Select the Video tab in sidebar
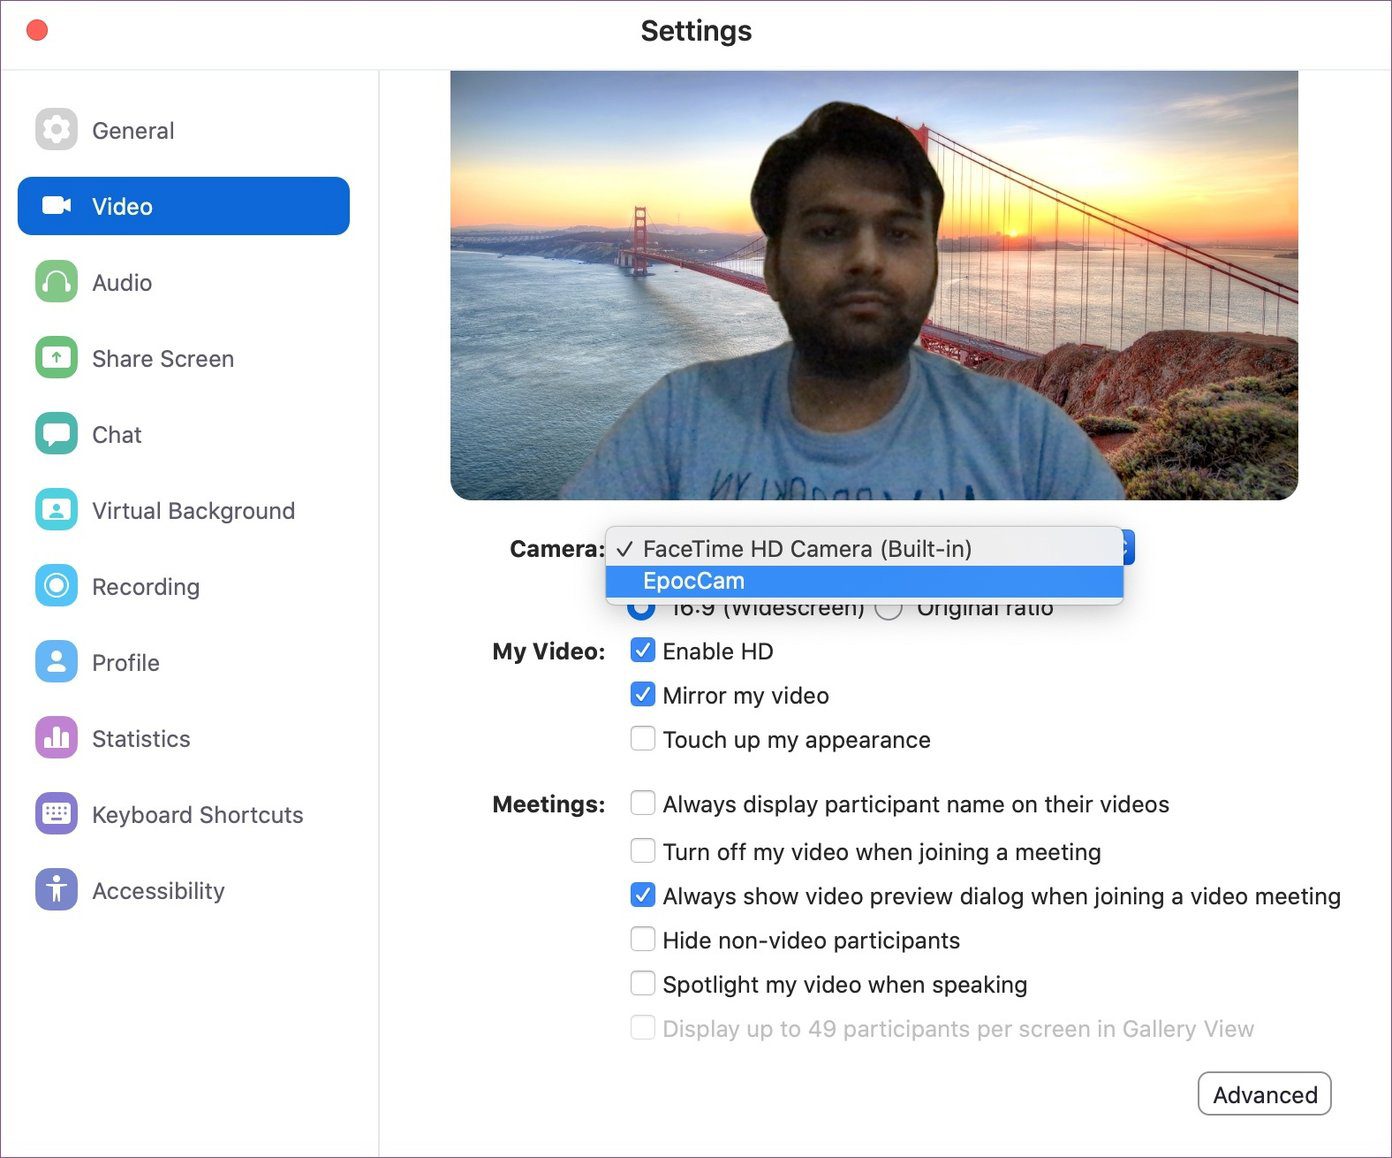 [184, 206]
